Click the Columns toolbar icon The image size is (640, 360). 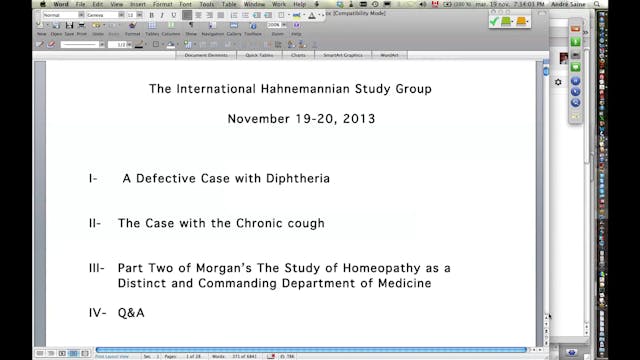coord(171,26)
